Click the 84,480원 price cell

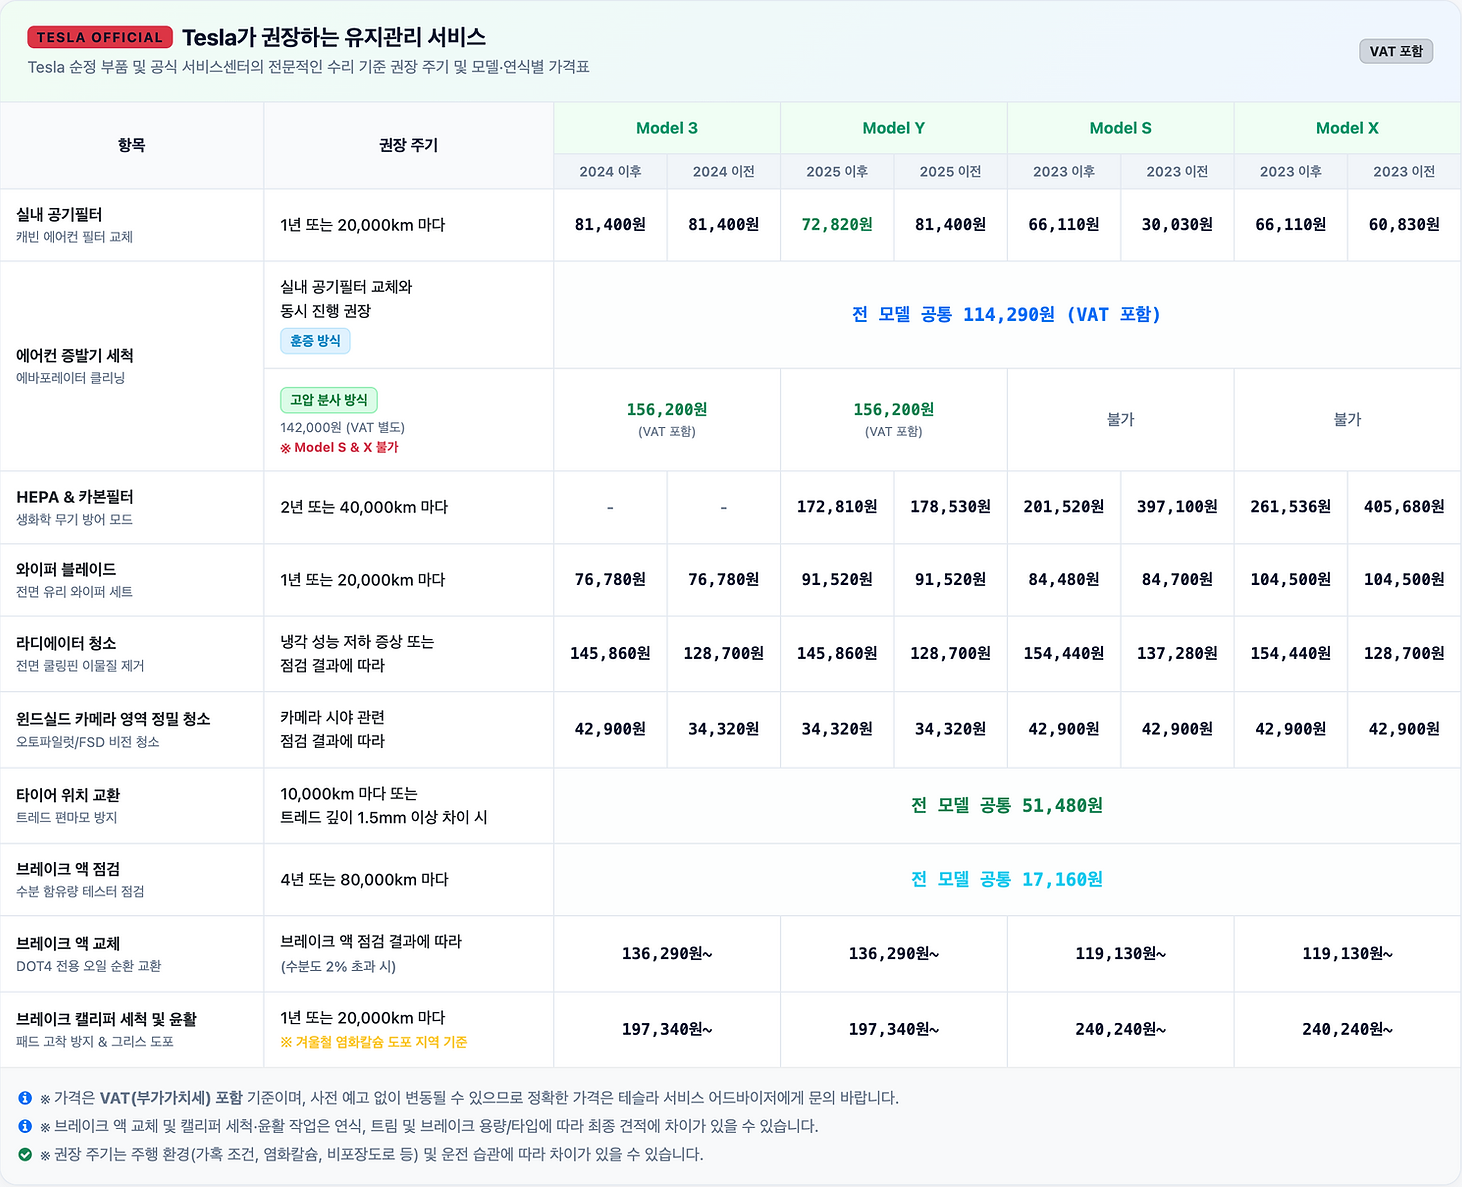click(1064, 580)
